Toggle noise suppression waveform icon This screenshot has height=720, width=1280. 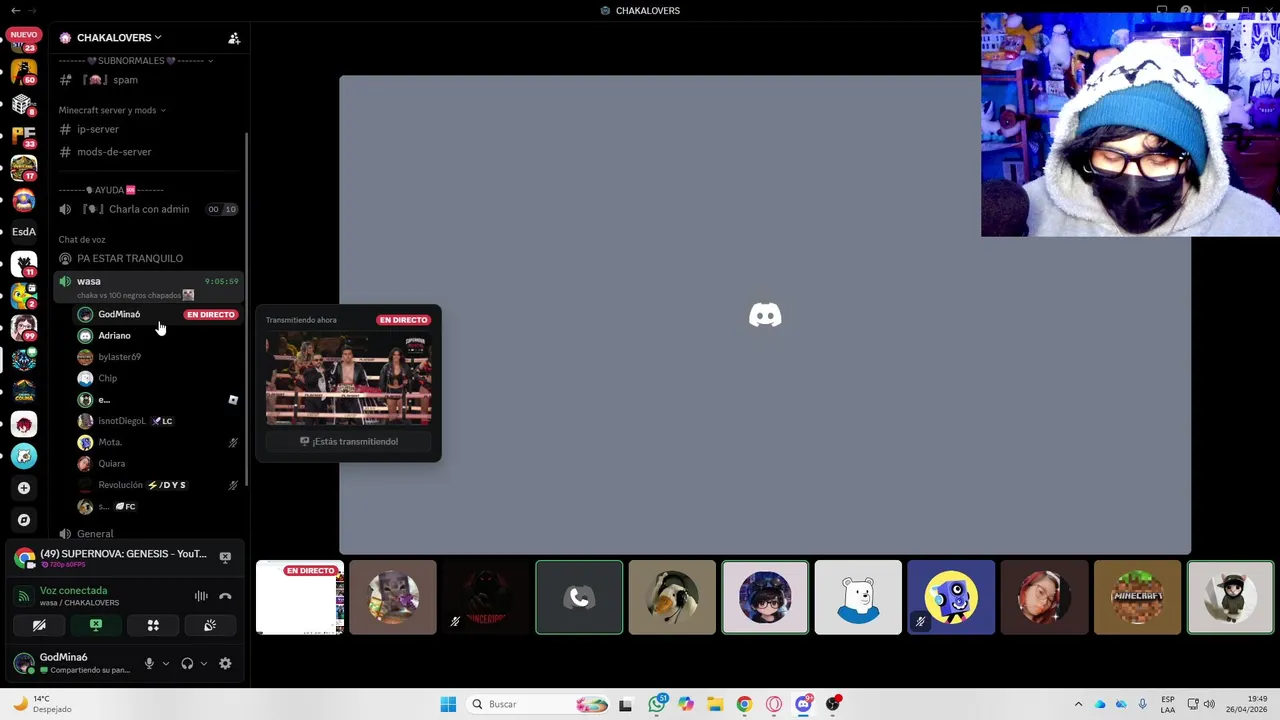201,596
